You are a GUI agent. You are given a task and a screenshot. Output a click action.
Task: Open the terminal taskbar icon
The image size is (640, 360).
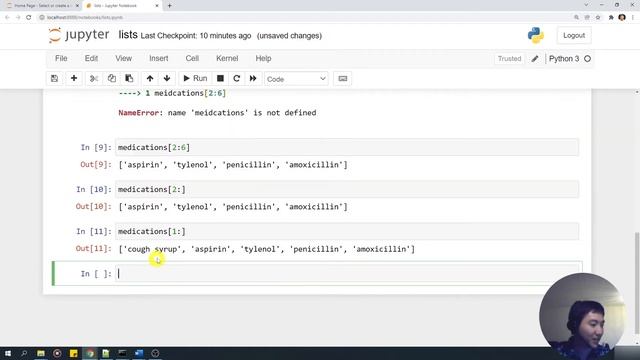click(122, 353)
